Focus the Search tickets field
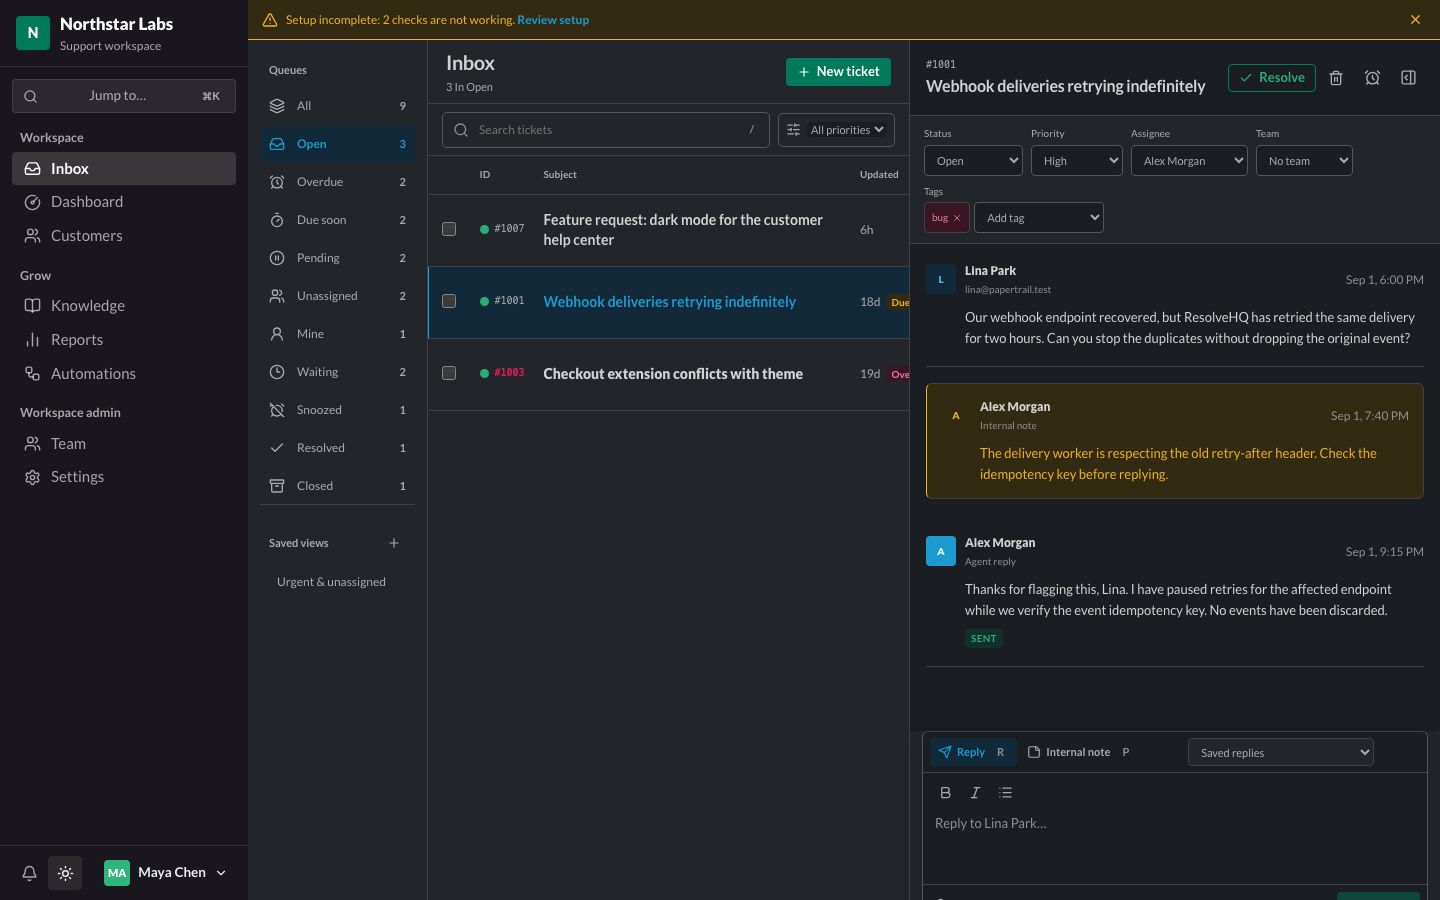Screen dimensions: 1440x900 (606, 130)
